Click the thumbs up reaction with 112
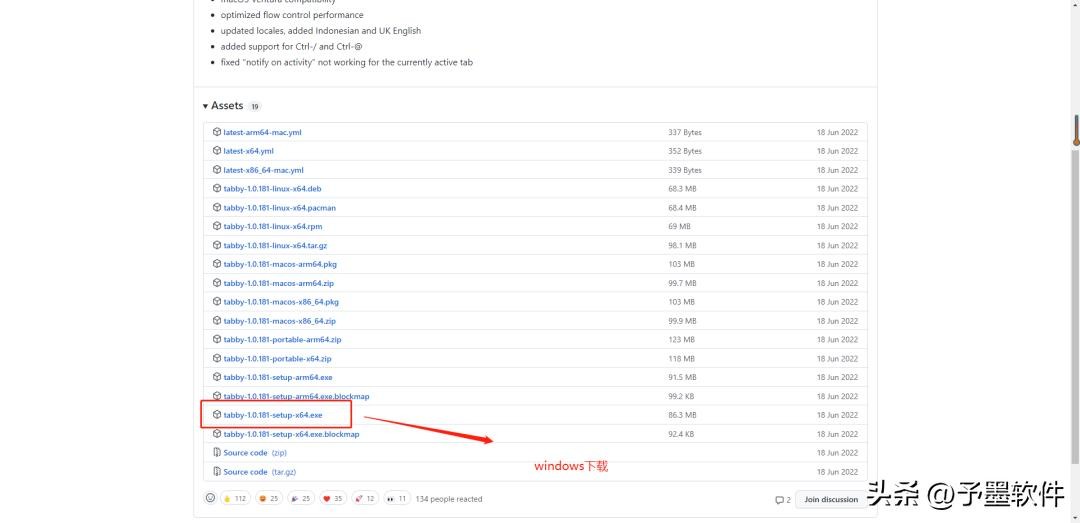1080x523 pixels. tap(236, 498)
